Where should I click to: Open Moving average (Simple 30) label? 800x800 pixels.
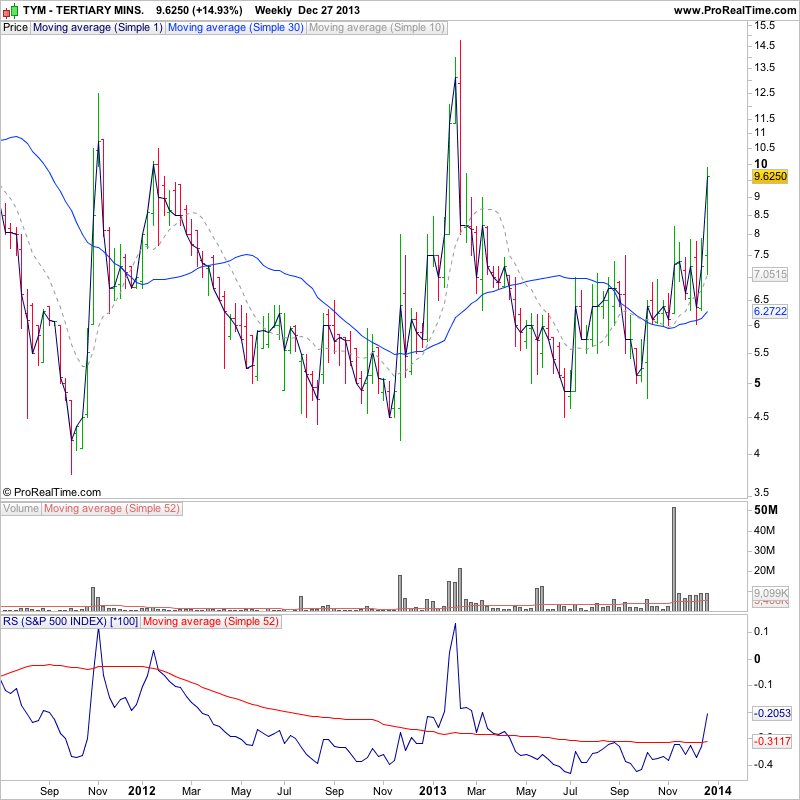pyautogui.click(x=236, y=28)
